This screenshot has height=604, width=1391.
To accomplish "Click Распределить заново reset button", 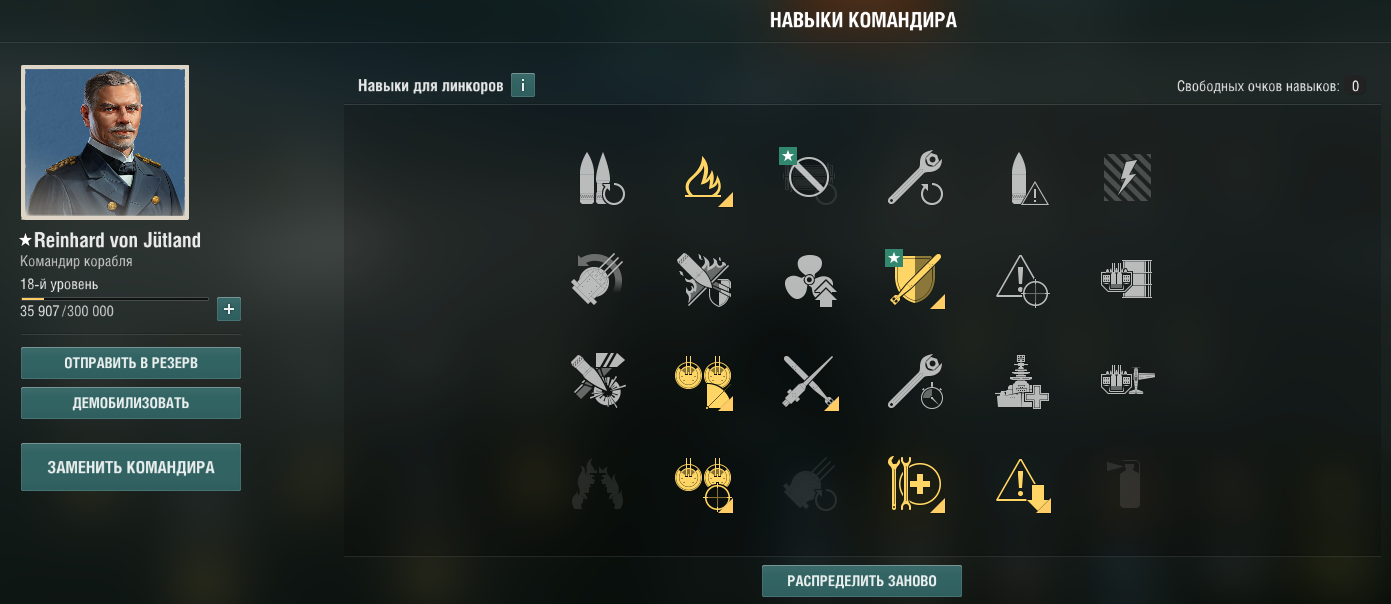I will [862, 581].
